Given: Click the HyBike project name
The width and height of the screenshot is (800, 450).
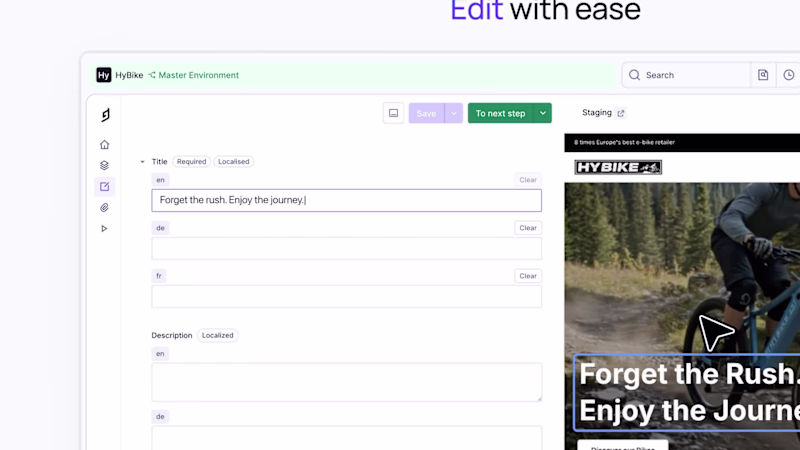Looking at the screenshot, I should [129, 75].
